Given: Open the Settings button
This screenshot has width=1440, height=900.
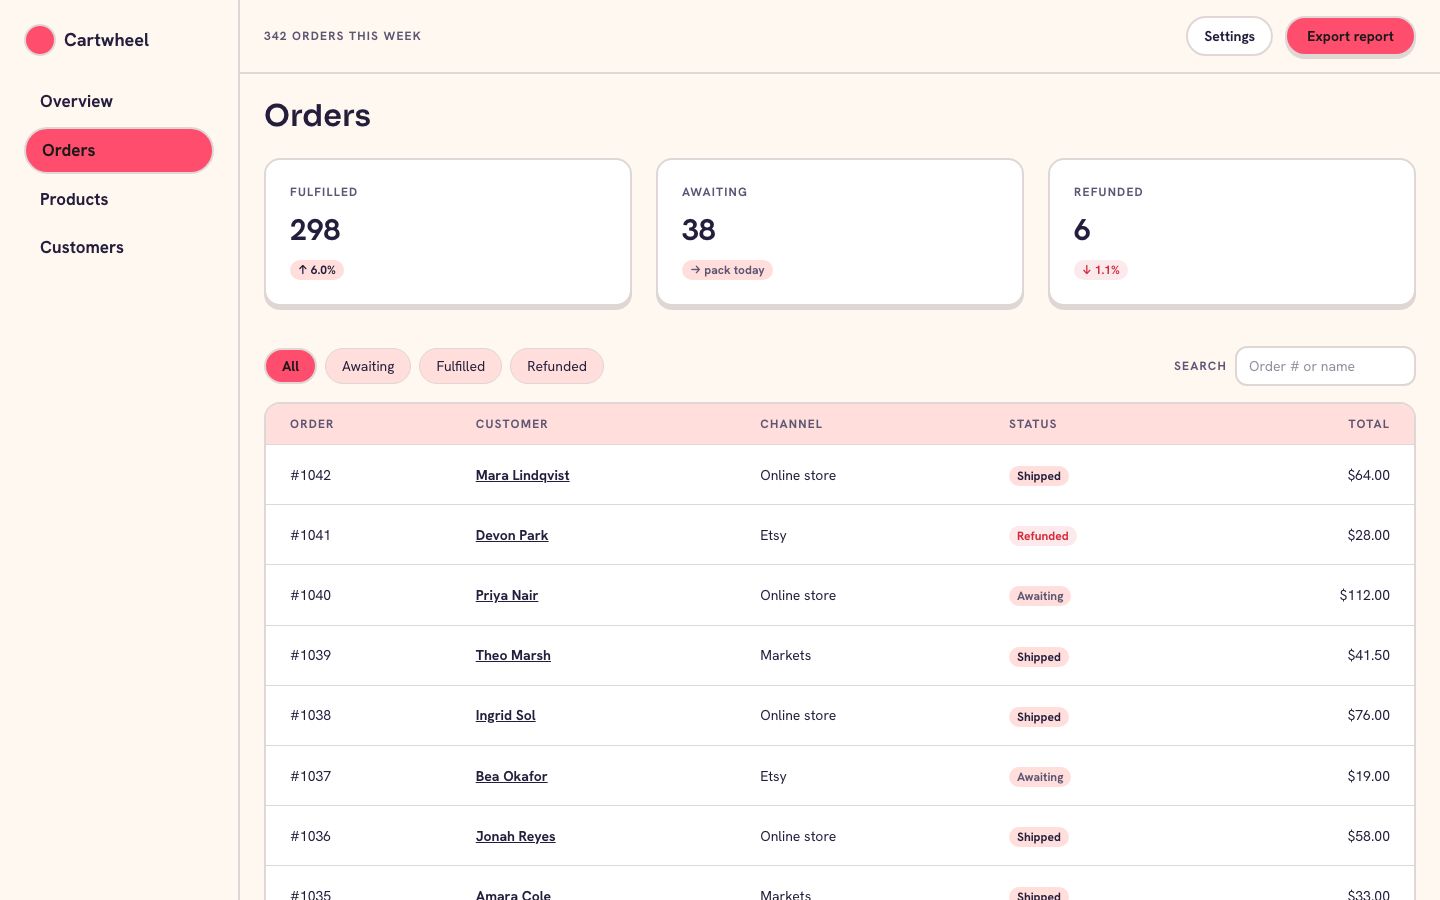Looking at the screenshot, I should pyautogui.click(x=1229, y=36).
